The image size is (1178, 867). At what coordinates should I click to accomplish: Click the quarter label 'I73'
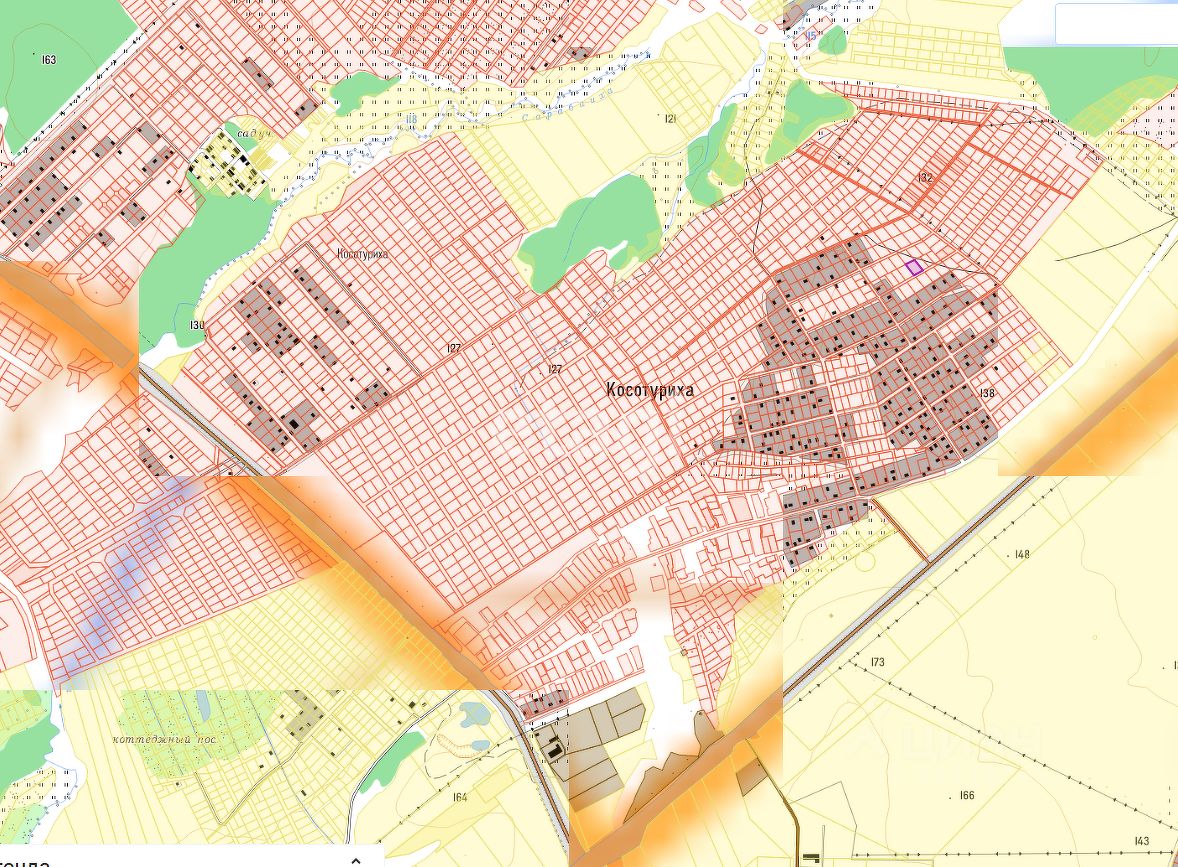(x=877, y=662)
